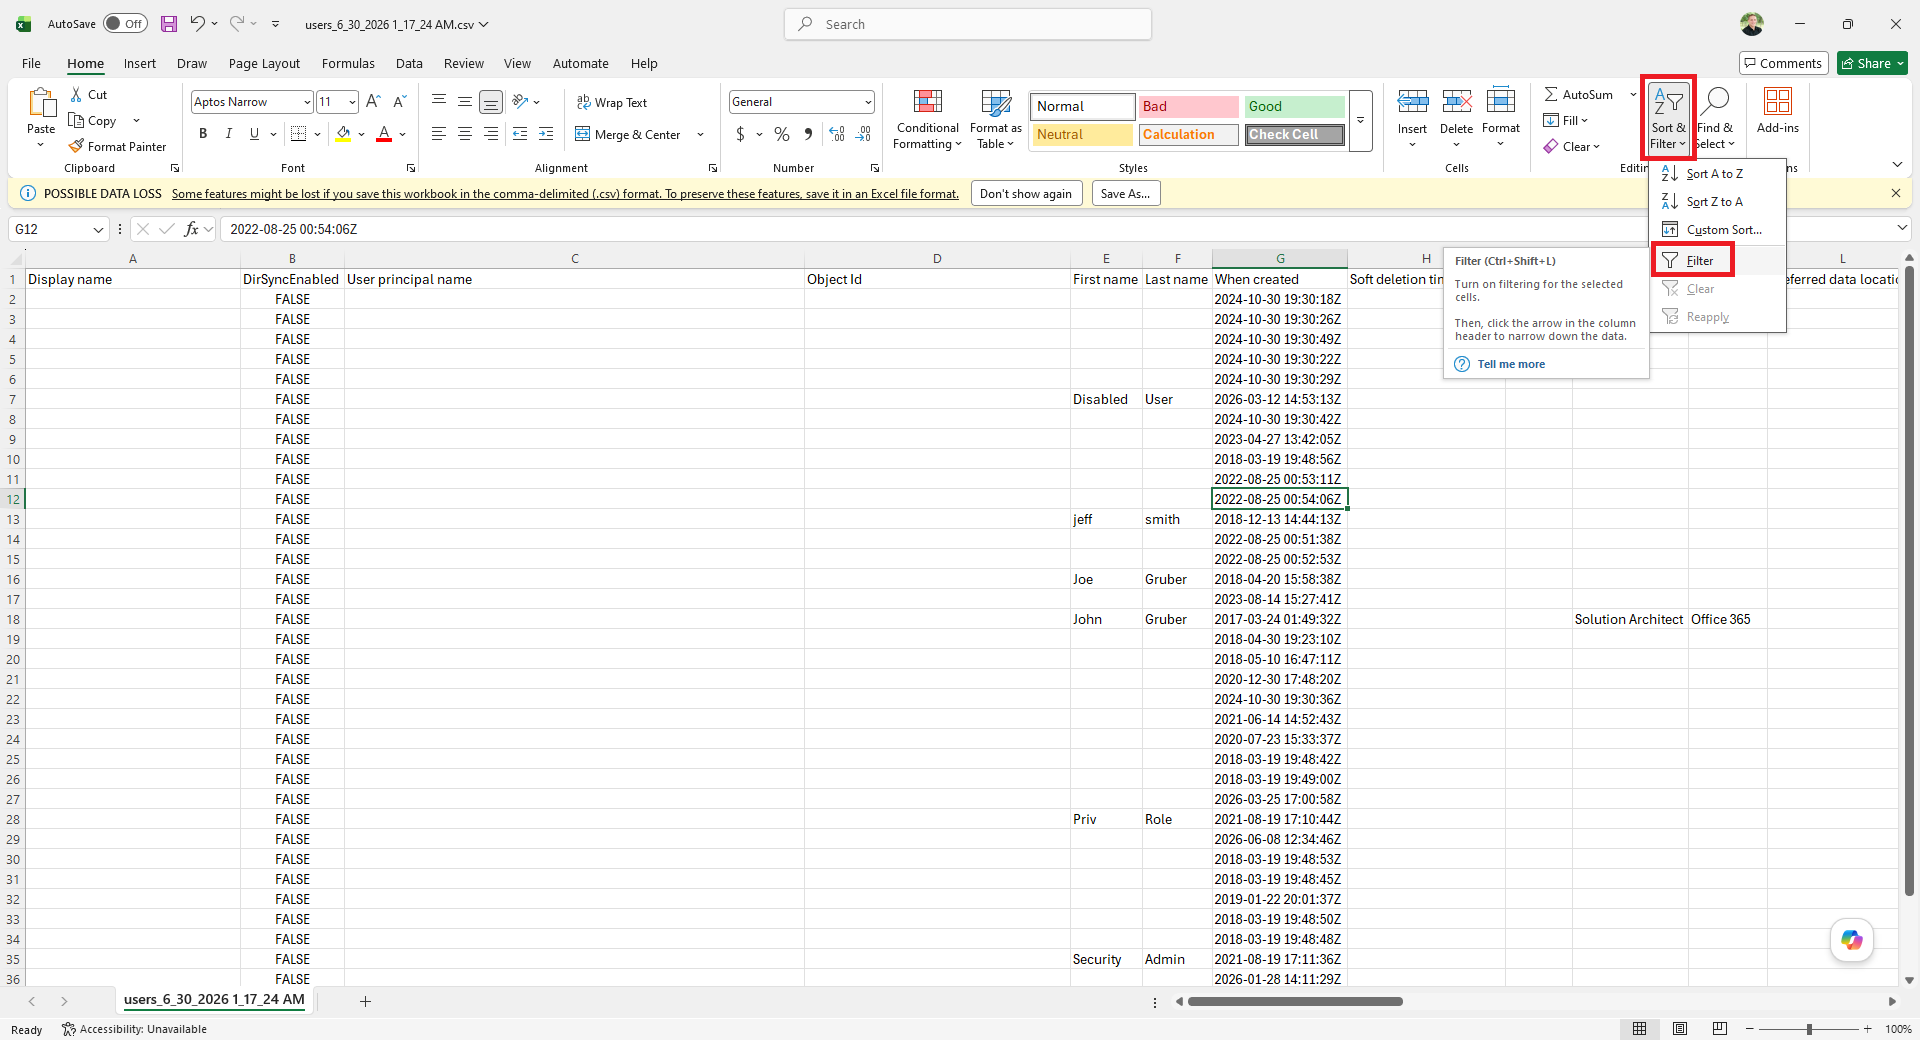Select the Good cell style swatch

click(1294, 106)
